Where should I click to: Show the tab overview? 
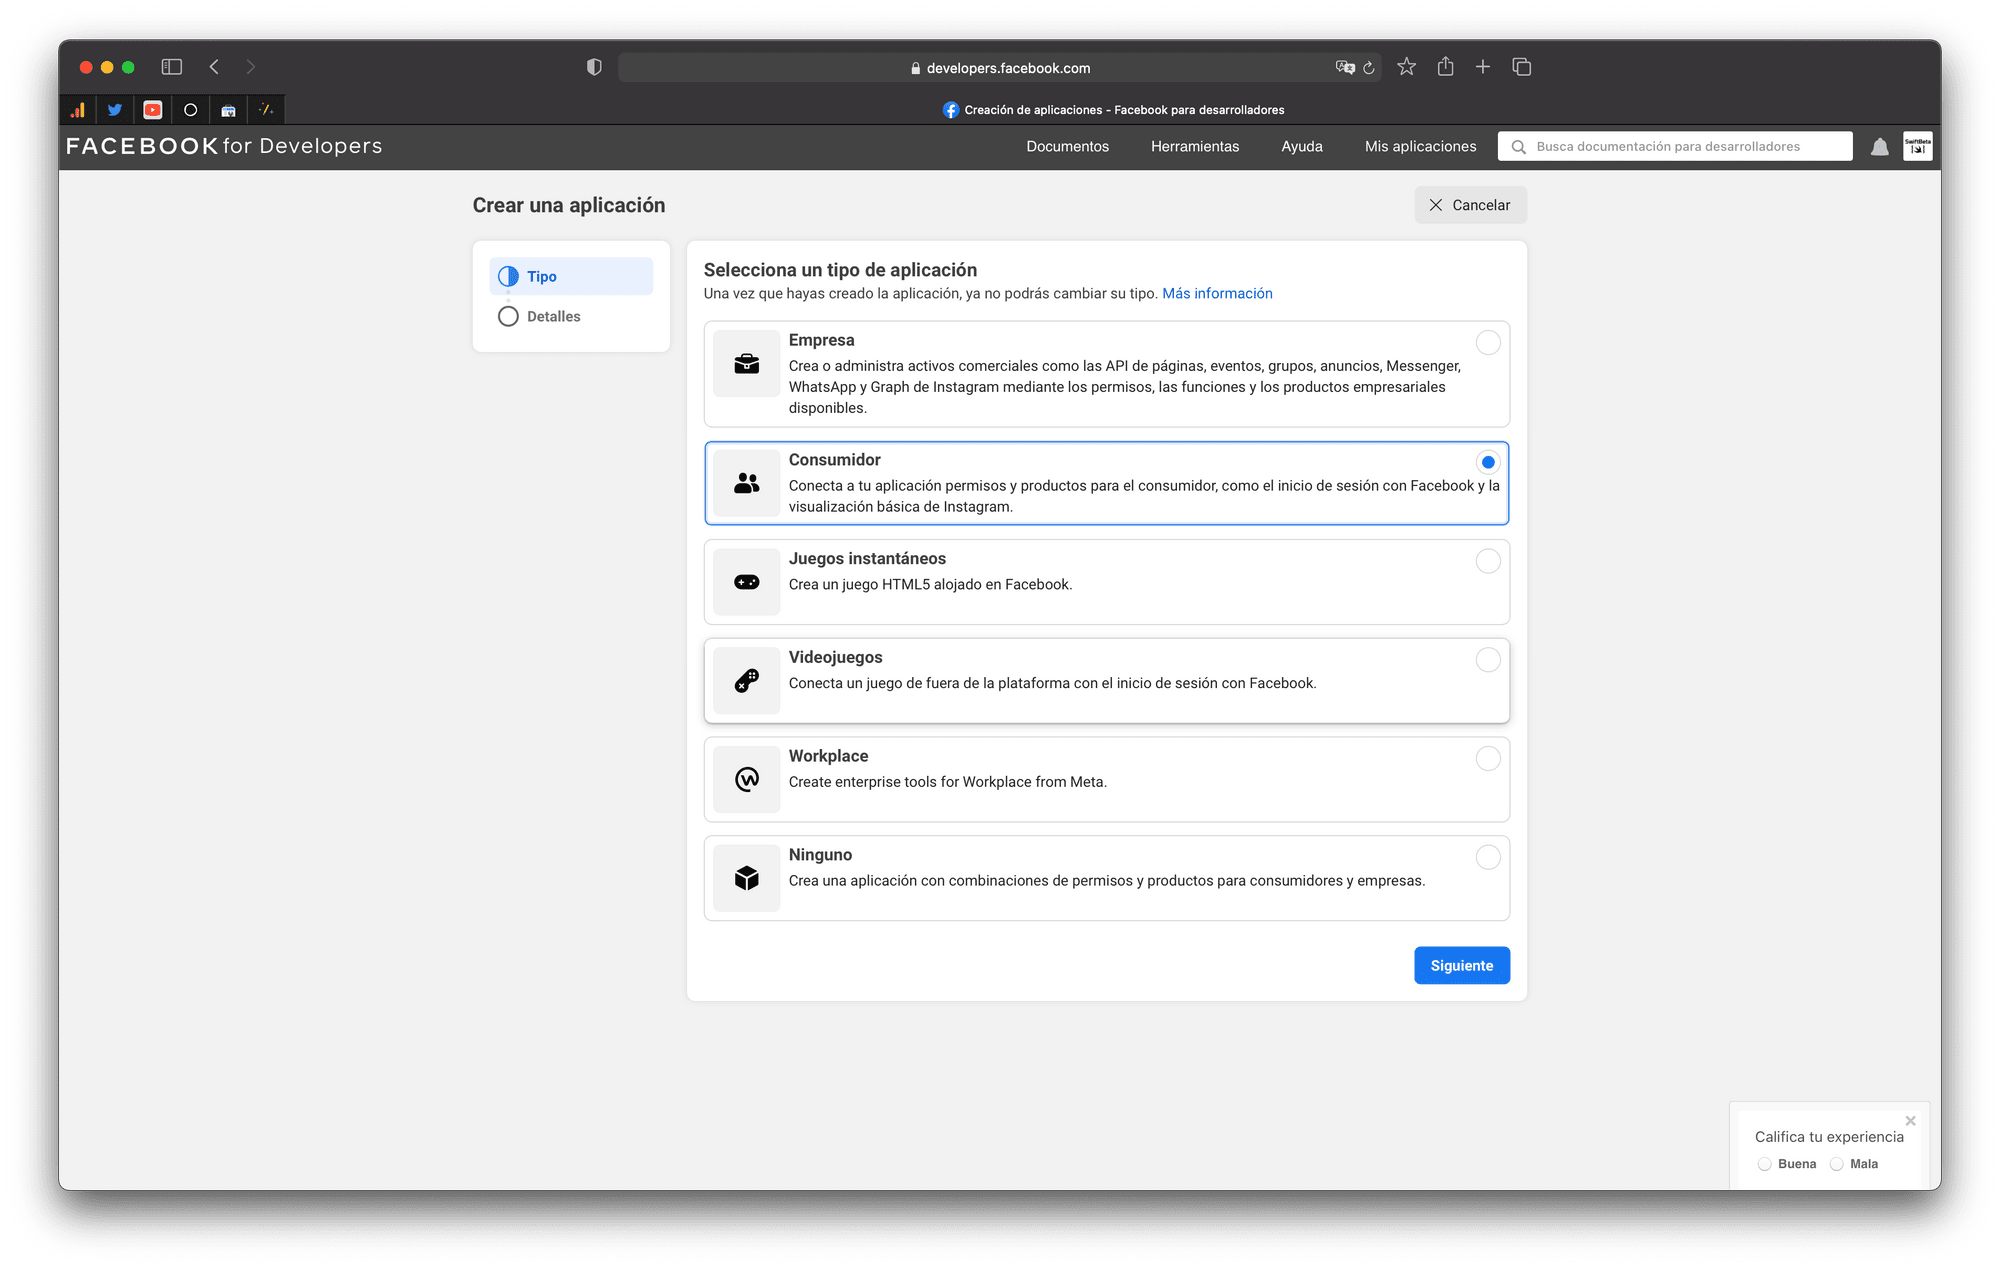1522,67
